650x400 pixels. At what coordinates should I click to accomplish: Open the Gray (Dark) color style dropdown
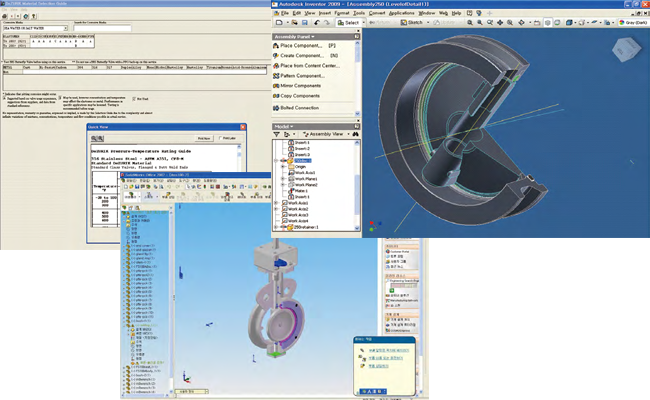coord(633,22)
